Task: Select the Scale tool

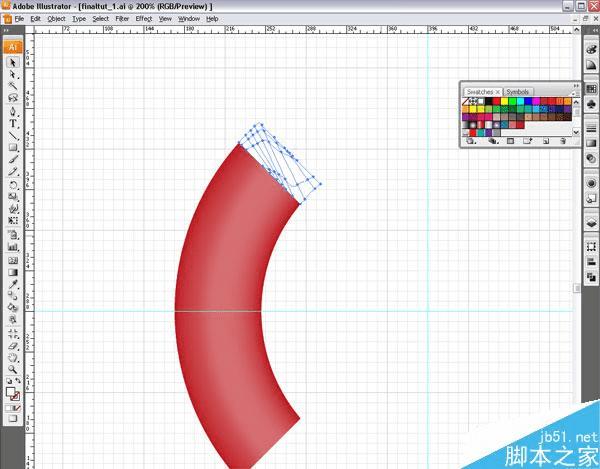Action: click(x=13, y=197)
